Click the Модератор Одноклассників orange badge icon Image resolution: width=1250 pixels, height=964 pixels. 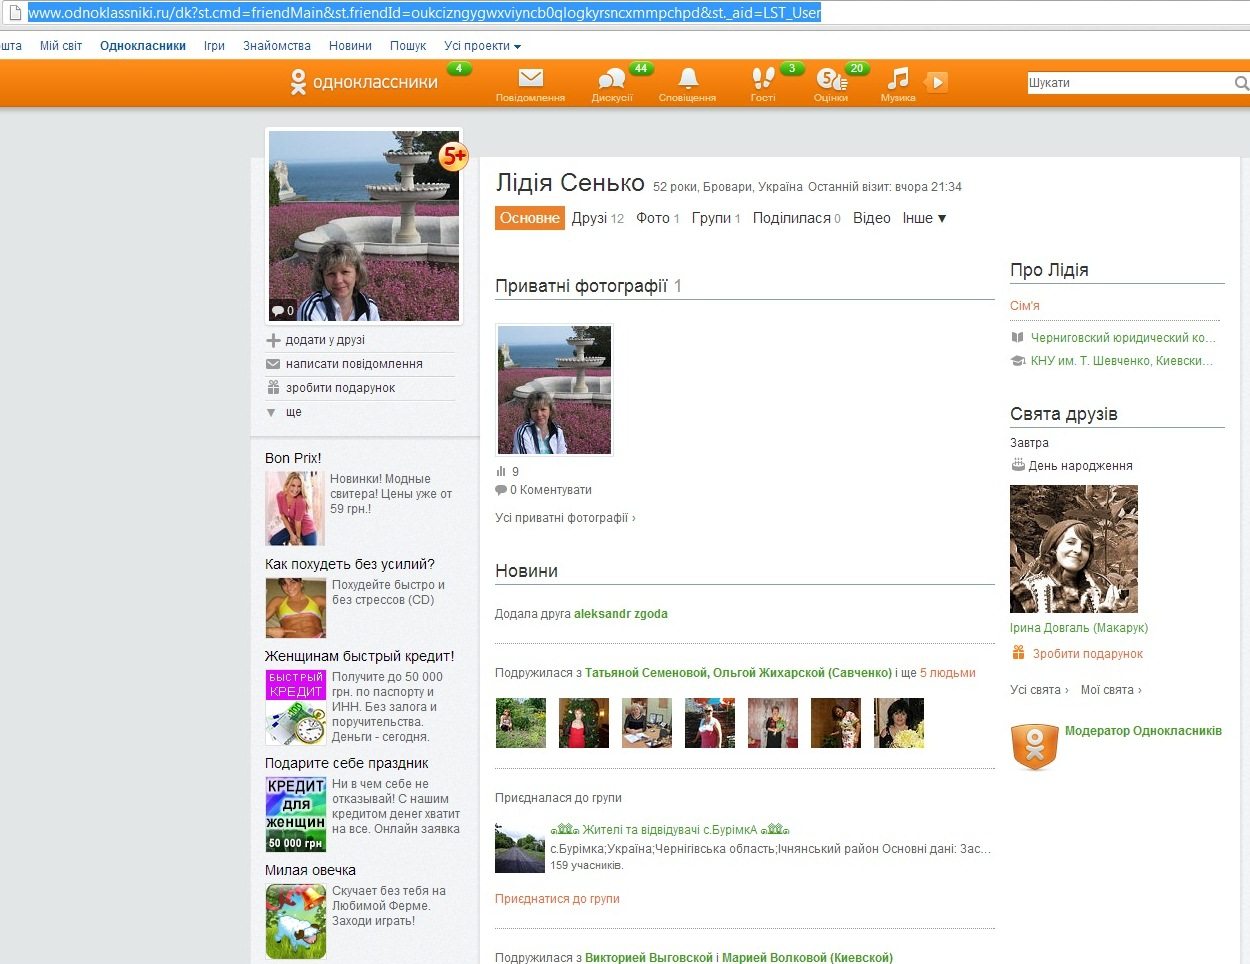1035,746
